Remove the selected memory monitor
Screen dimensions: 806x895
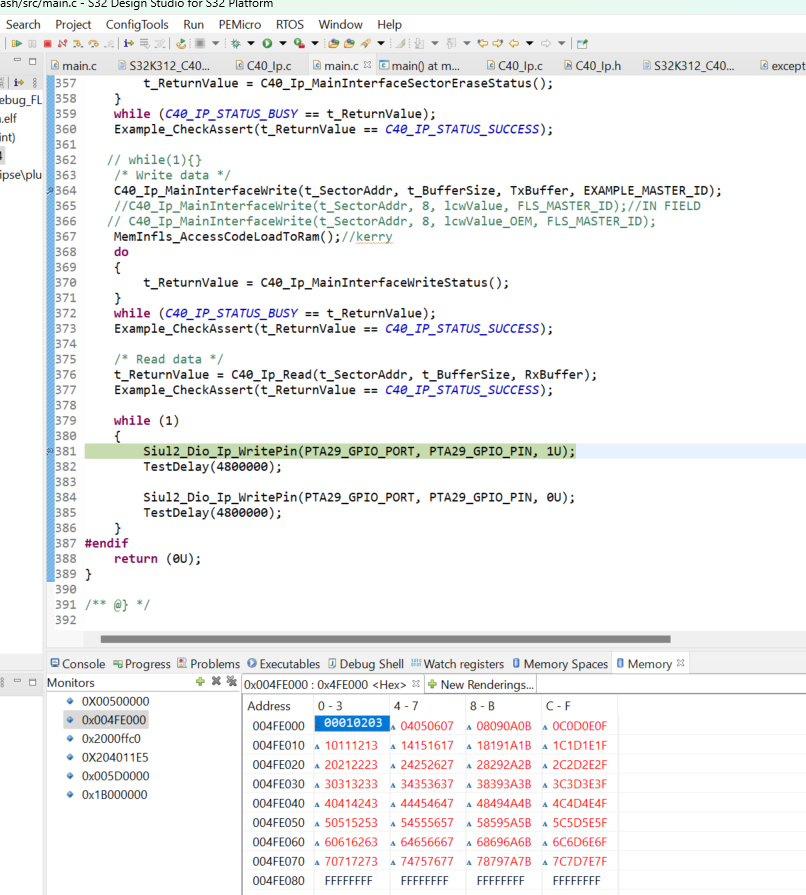point(216,681)
